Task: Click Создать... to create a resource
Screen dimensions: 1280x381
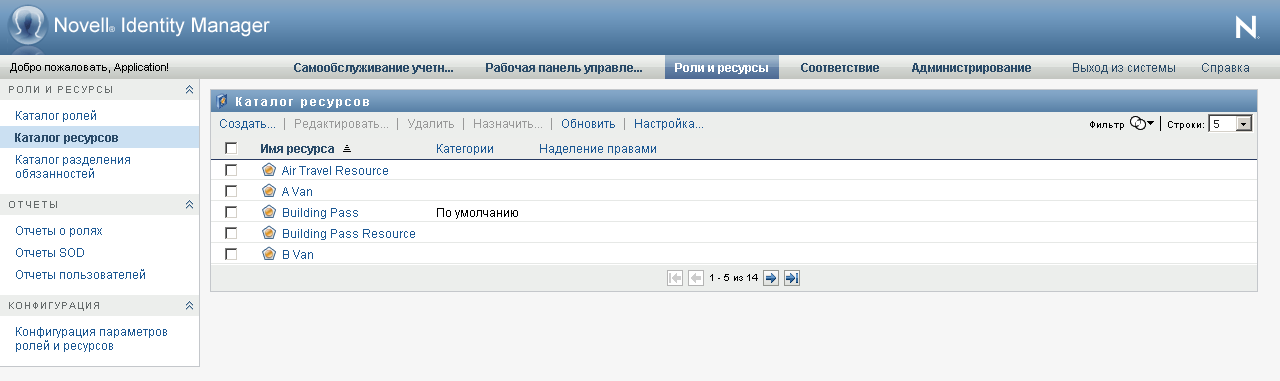Action: tap(247, 124)
